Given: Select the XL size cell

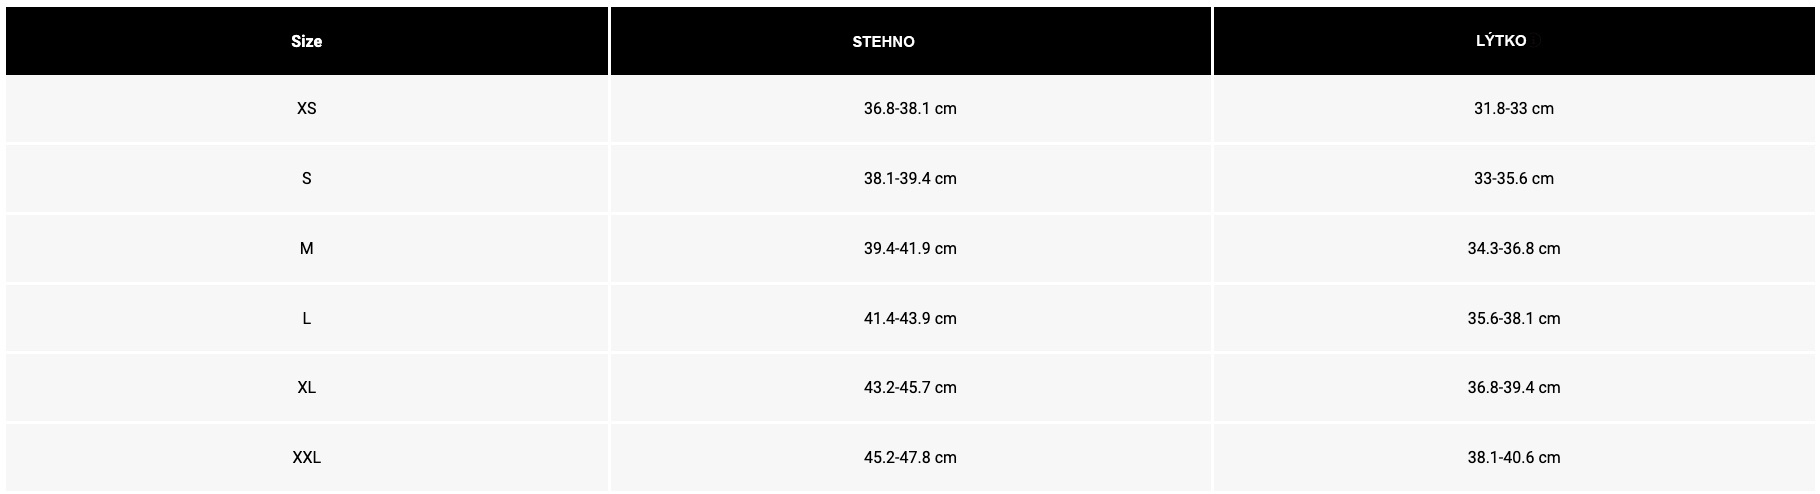Looking at the screenshot, I should pos(307,388).
